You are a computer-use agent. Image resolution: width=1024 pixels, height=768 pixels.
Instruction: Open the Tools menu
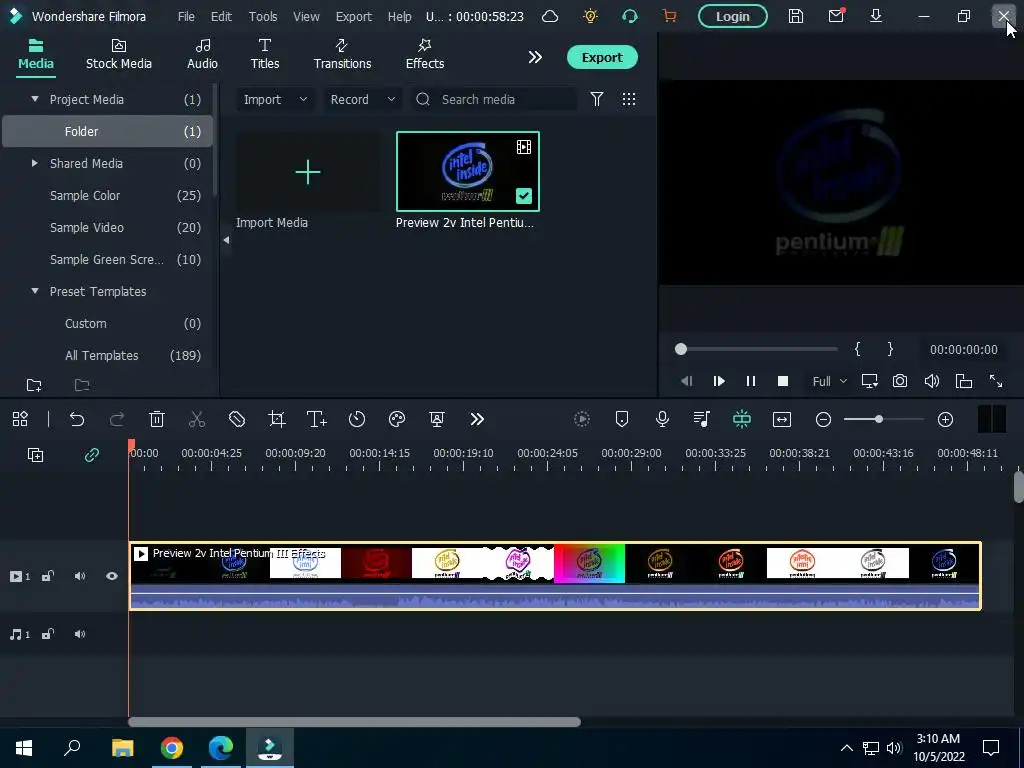[263, 16]
